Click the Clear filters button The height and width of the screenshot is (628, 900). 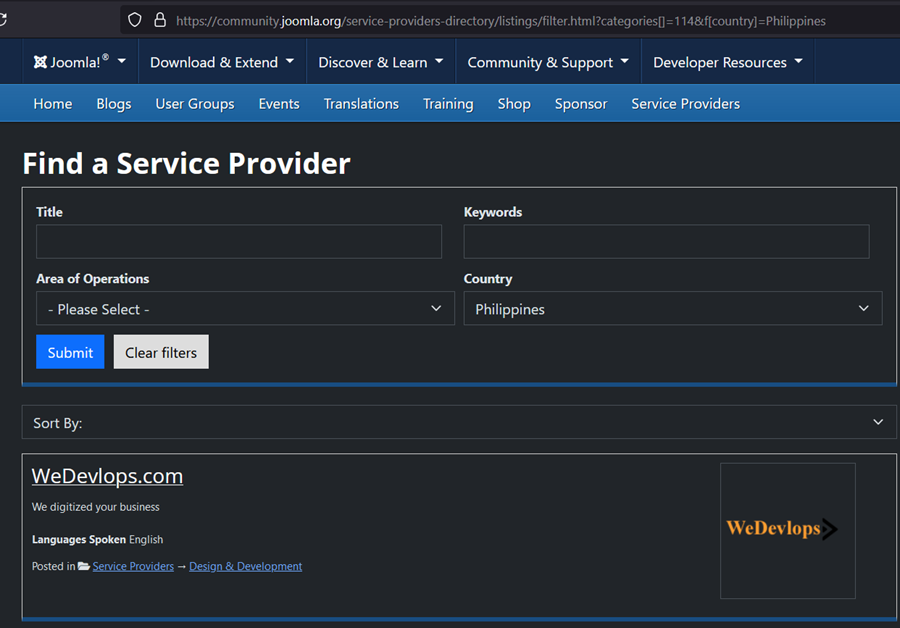pos(160,351)
